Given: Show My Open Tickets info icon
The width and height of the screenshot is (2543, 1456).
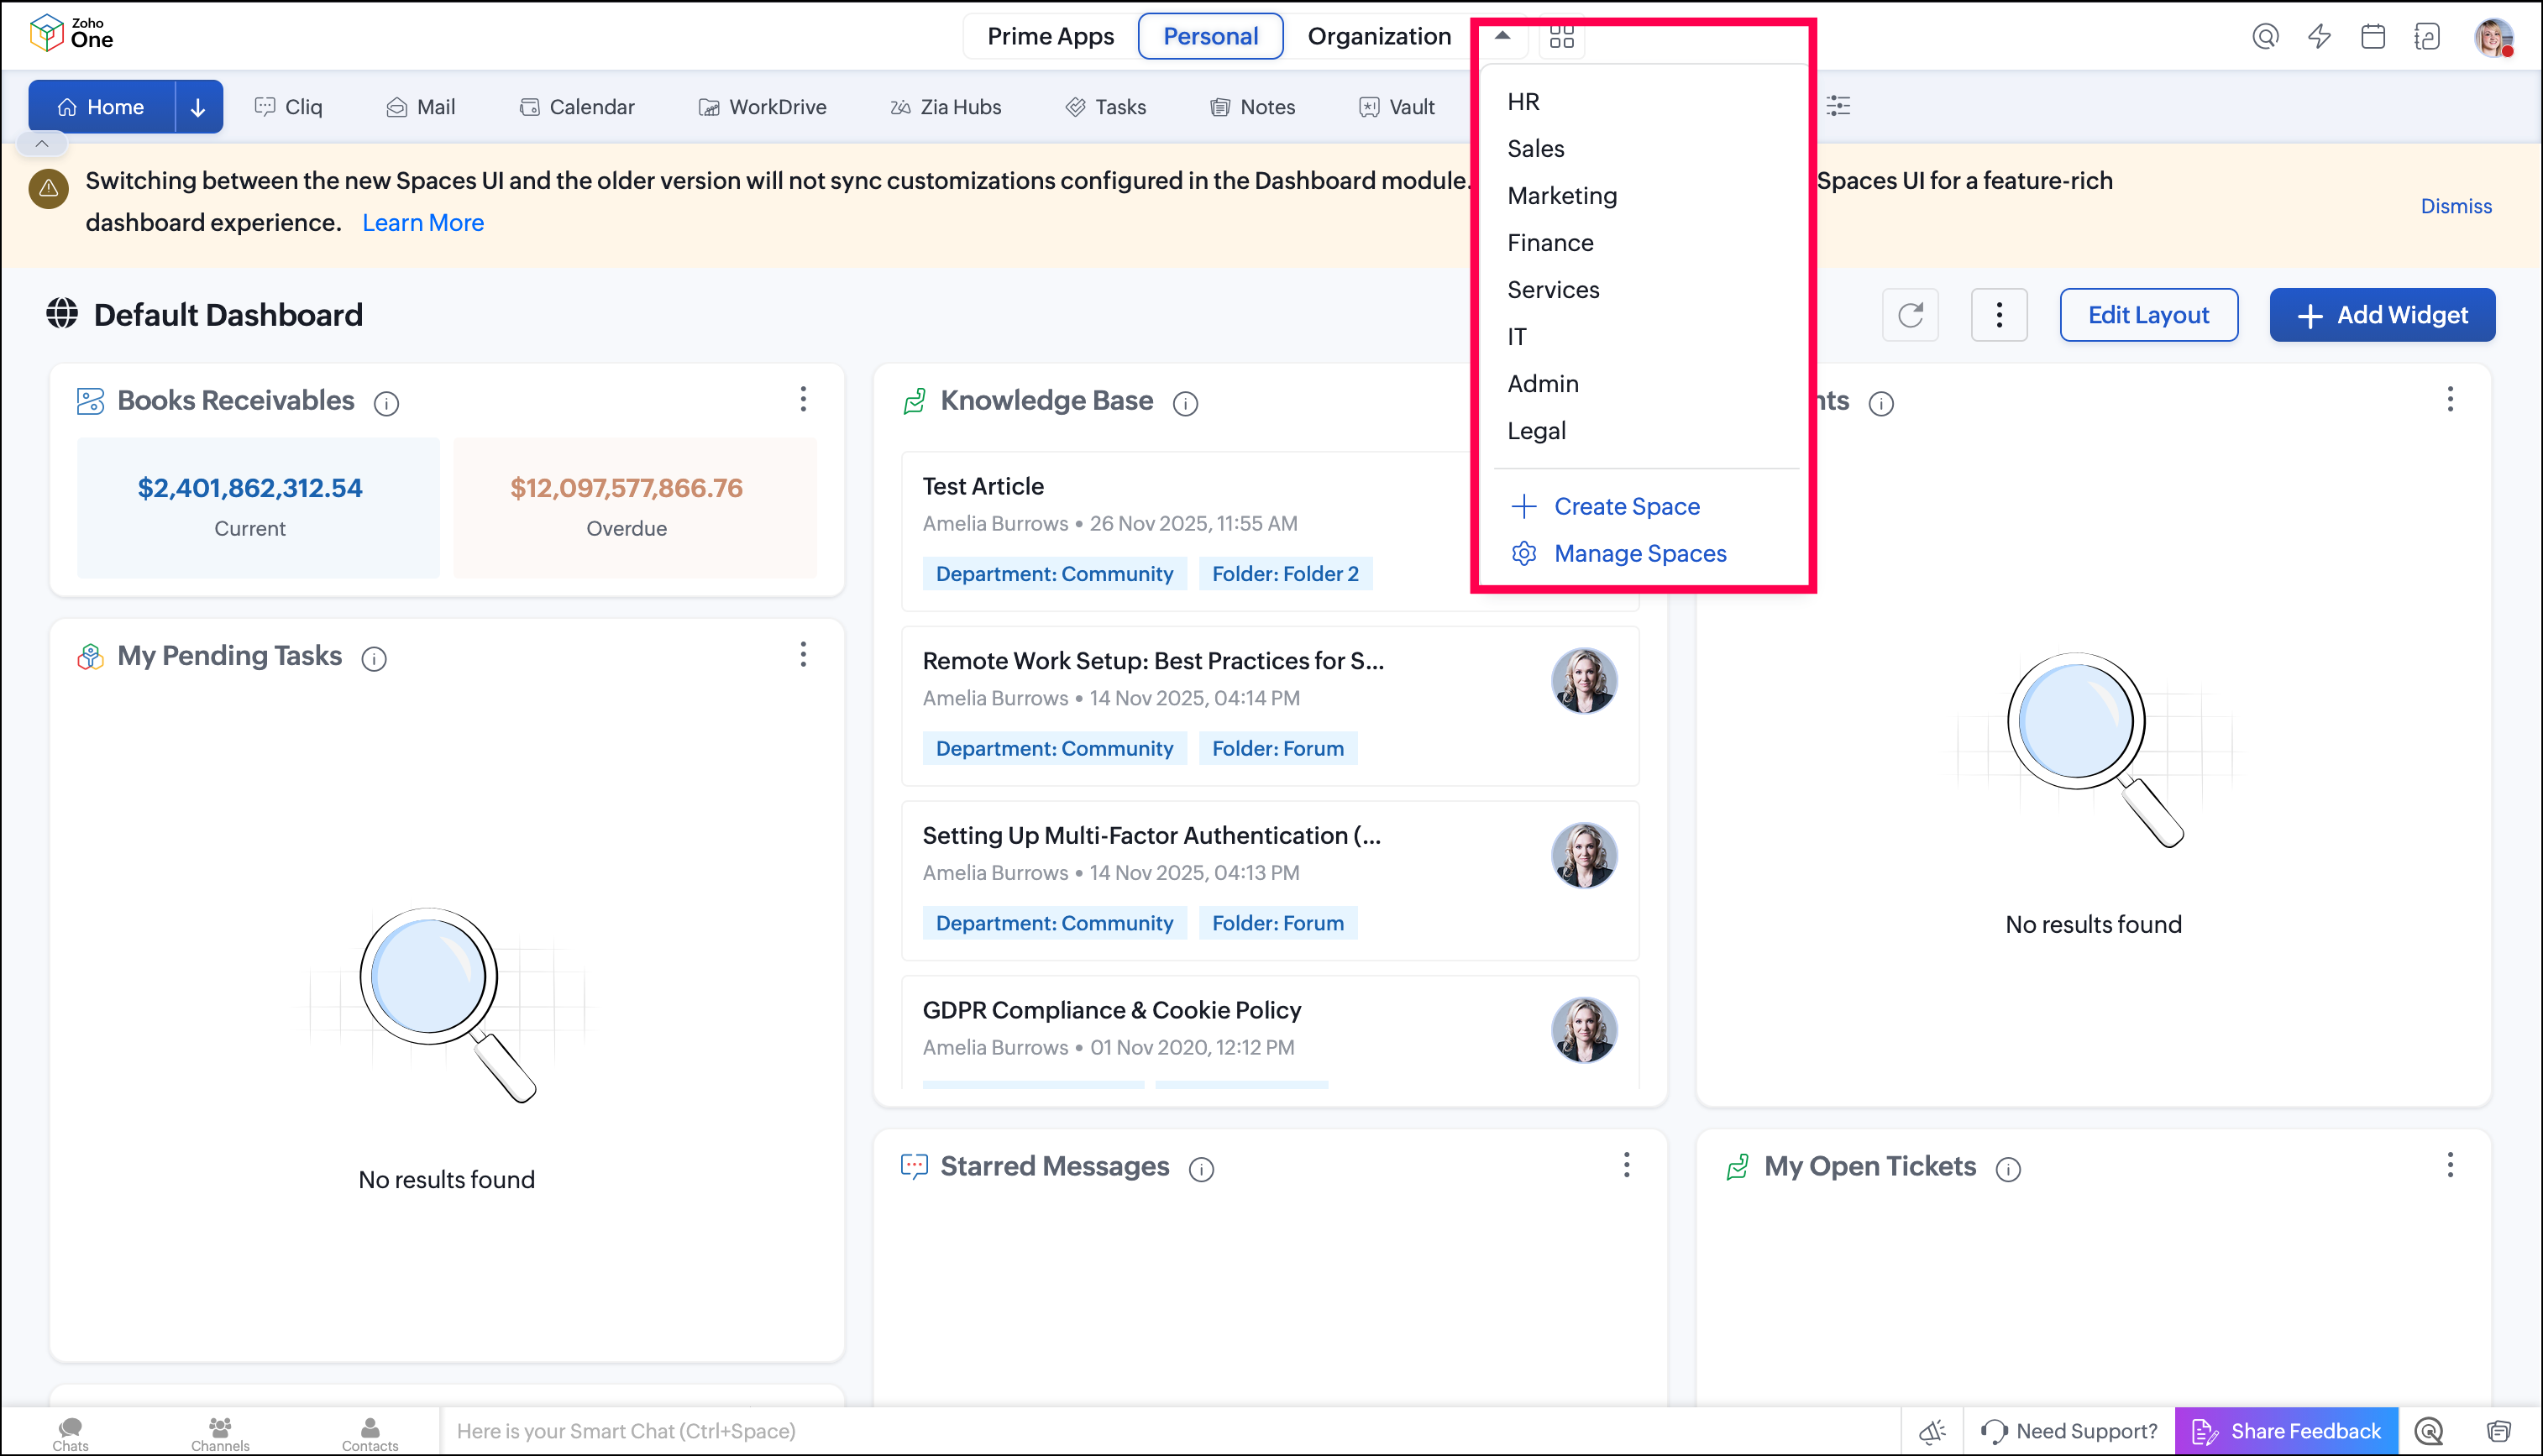Looking at the screenshot, I should point(2008,1169).
